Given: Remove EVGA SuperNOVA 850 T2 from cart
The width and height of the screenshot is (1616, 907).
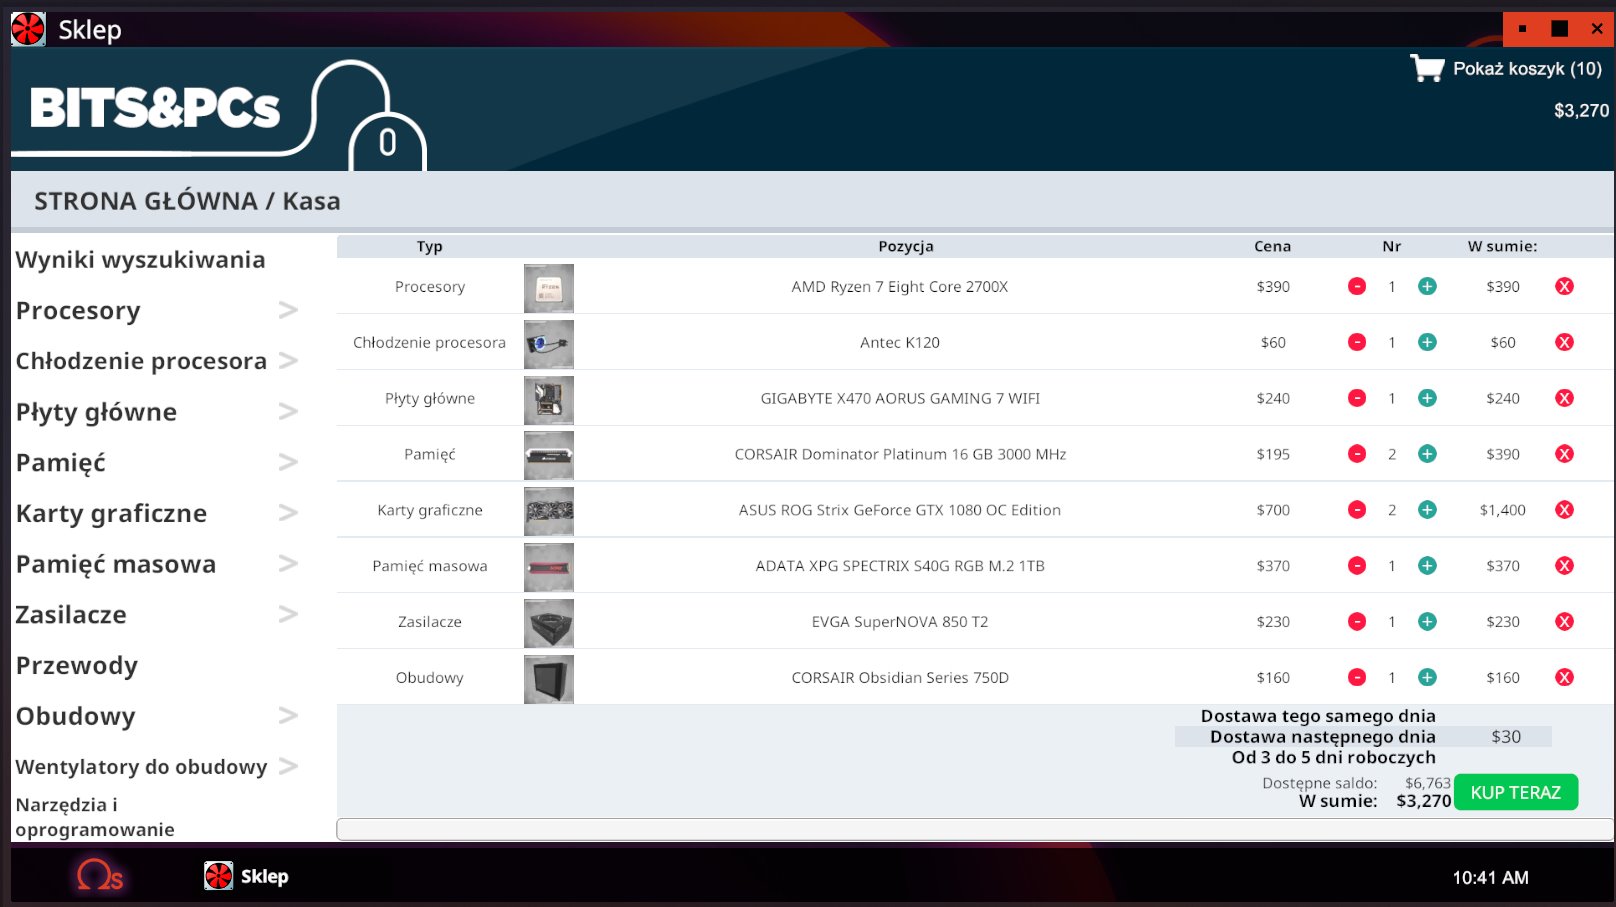Looking at the screenshot, I should 1565,623.
